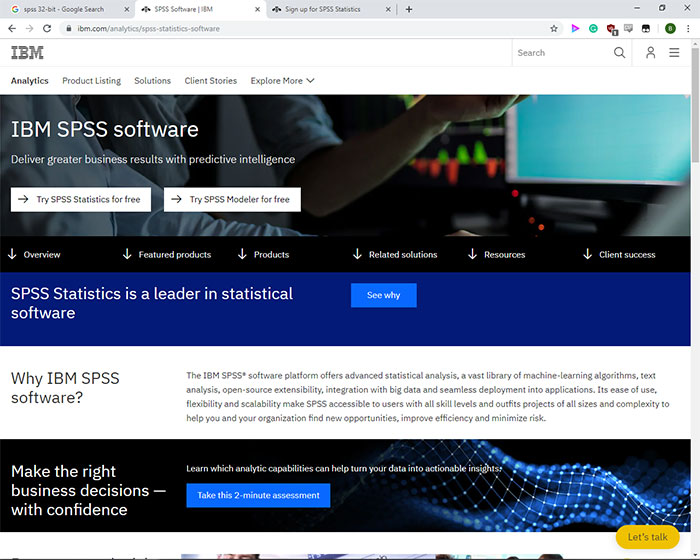This screenshot has width=700, height=560.
Task: Bookmark this page with star icon
Action: coord(554,29)
